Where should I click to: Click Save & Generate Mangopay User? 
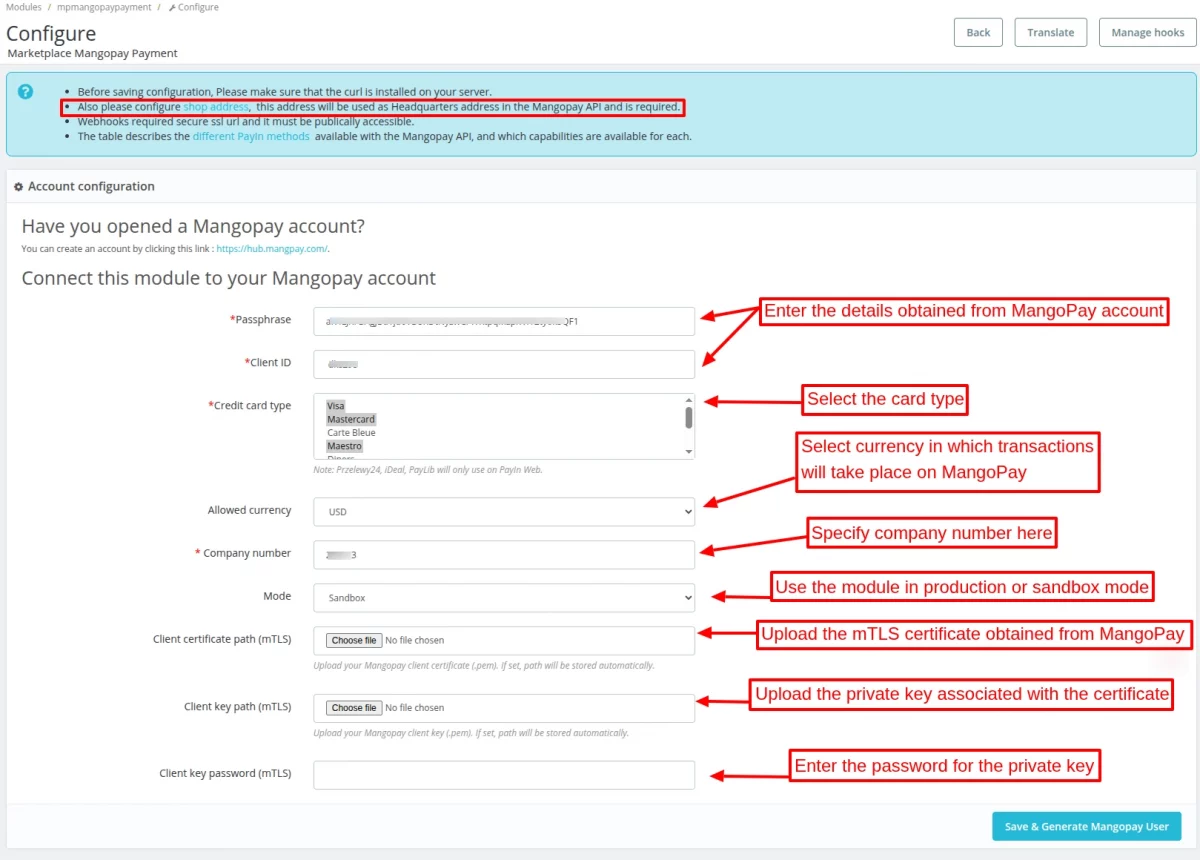click(1087, 827)
